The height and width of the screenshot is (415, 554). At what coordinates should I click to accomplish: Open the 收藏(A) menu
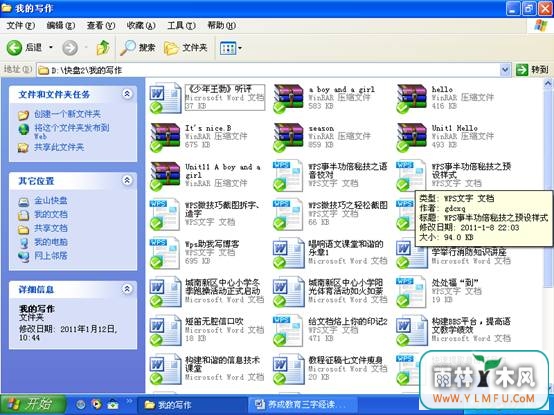point(141,25)
